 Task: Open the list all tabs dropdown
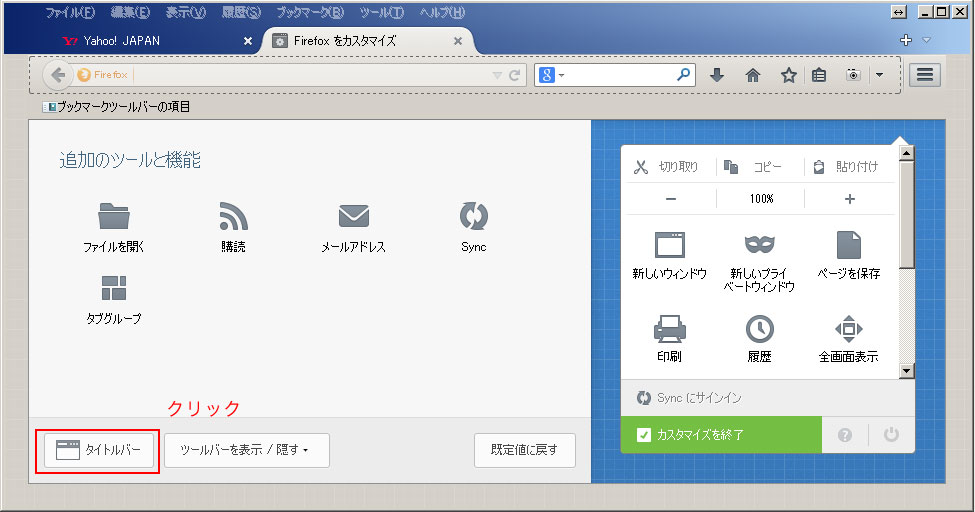(926, 40)
